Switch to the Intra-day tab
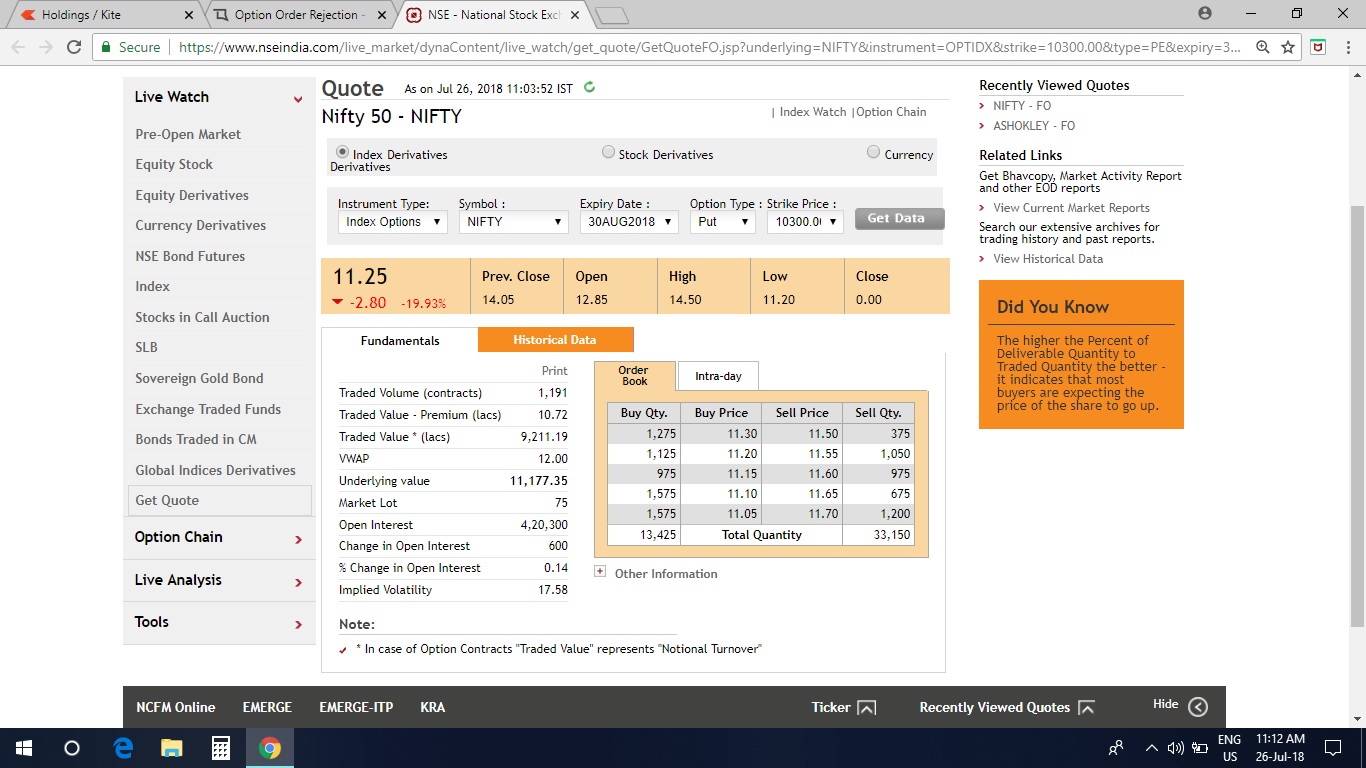This screenshot has height=768, width=1366. point(718,376)
